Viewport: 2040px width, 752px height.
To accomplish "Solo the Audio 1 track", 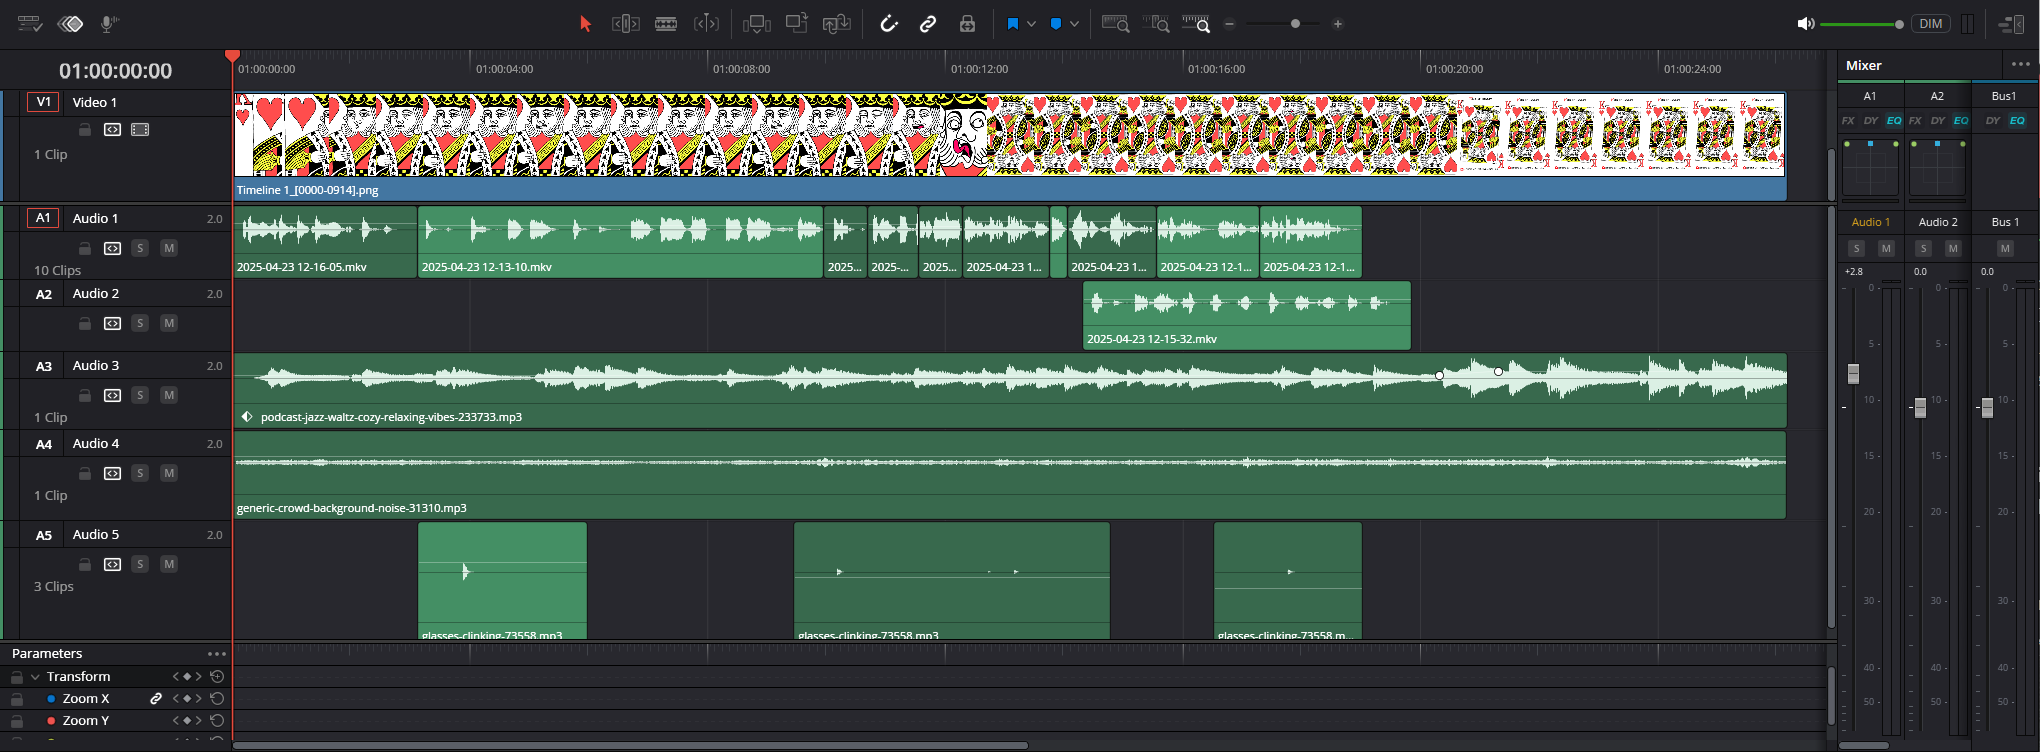I will tap(140, 248).
